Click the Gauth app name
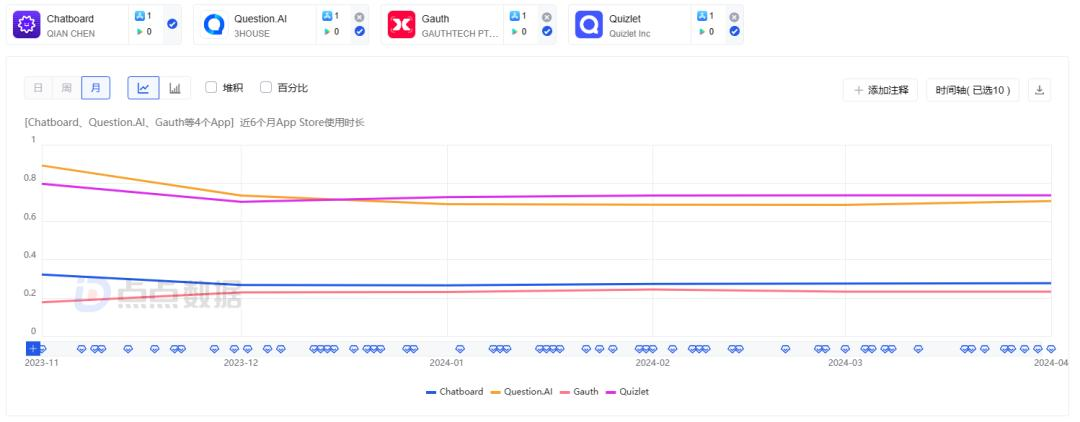 [435, 19]
